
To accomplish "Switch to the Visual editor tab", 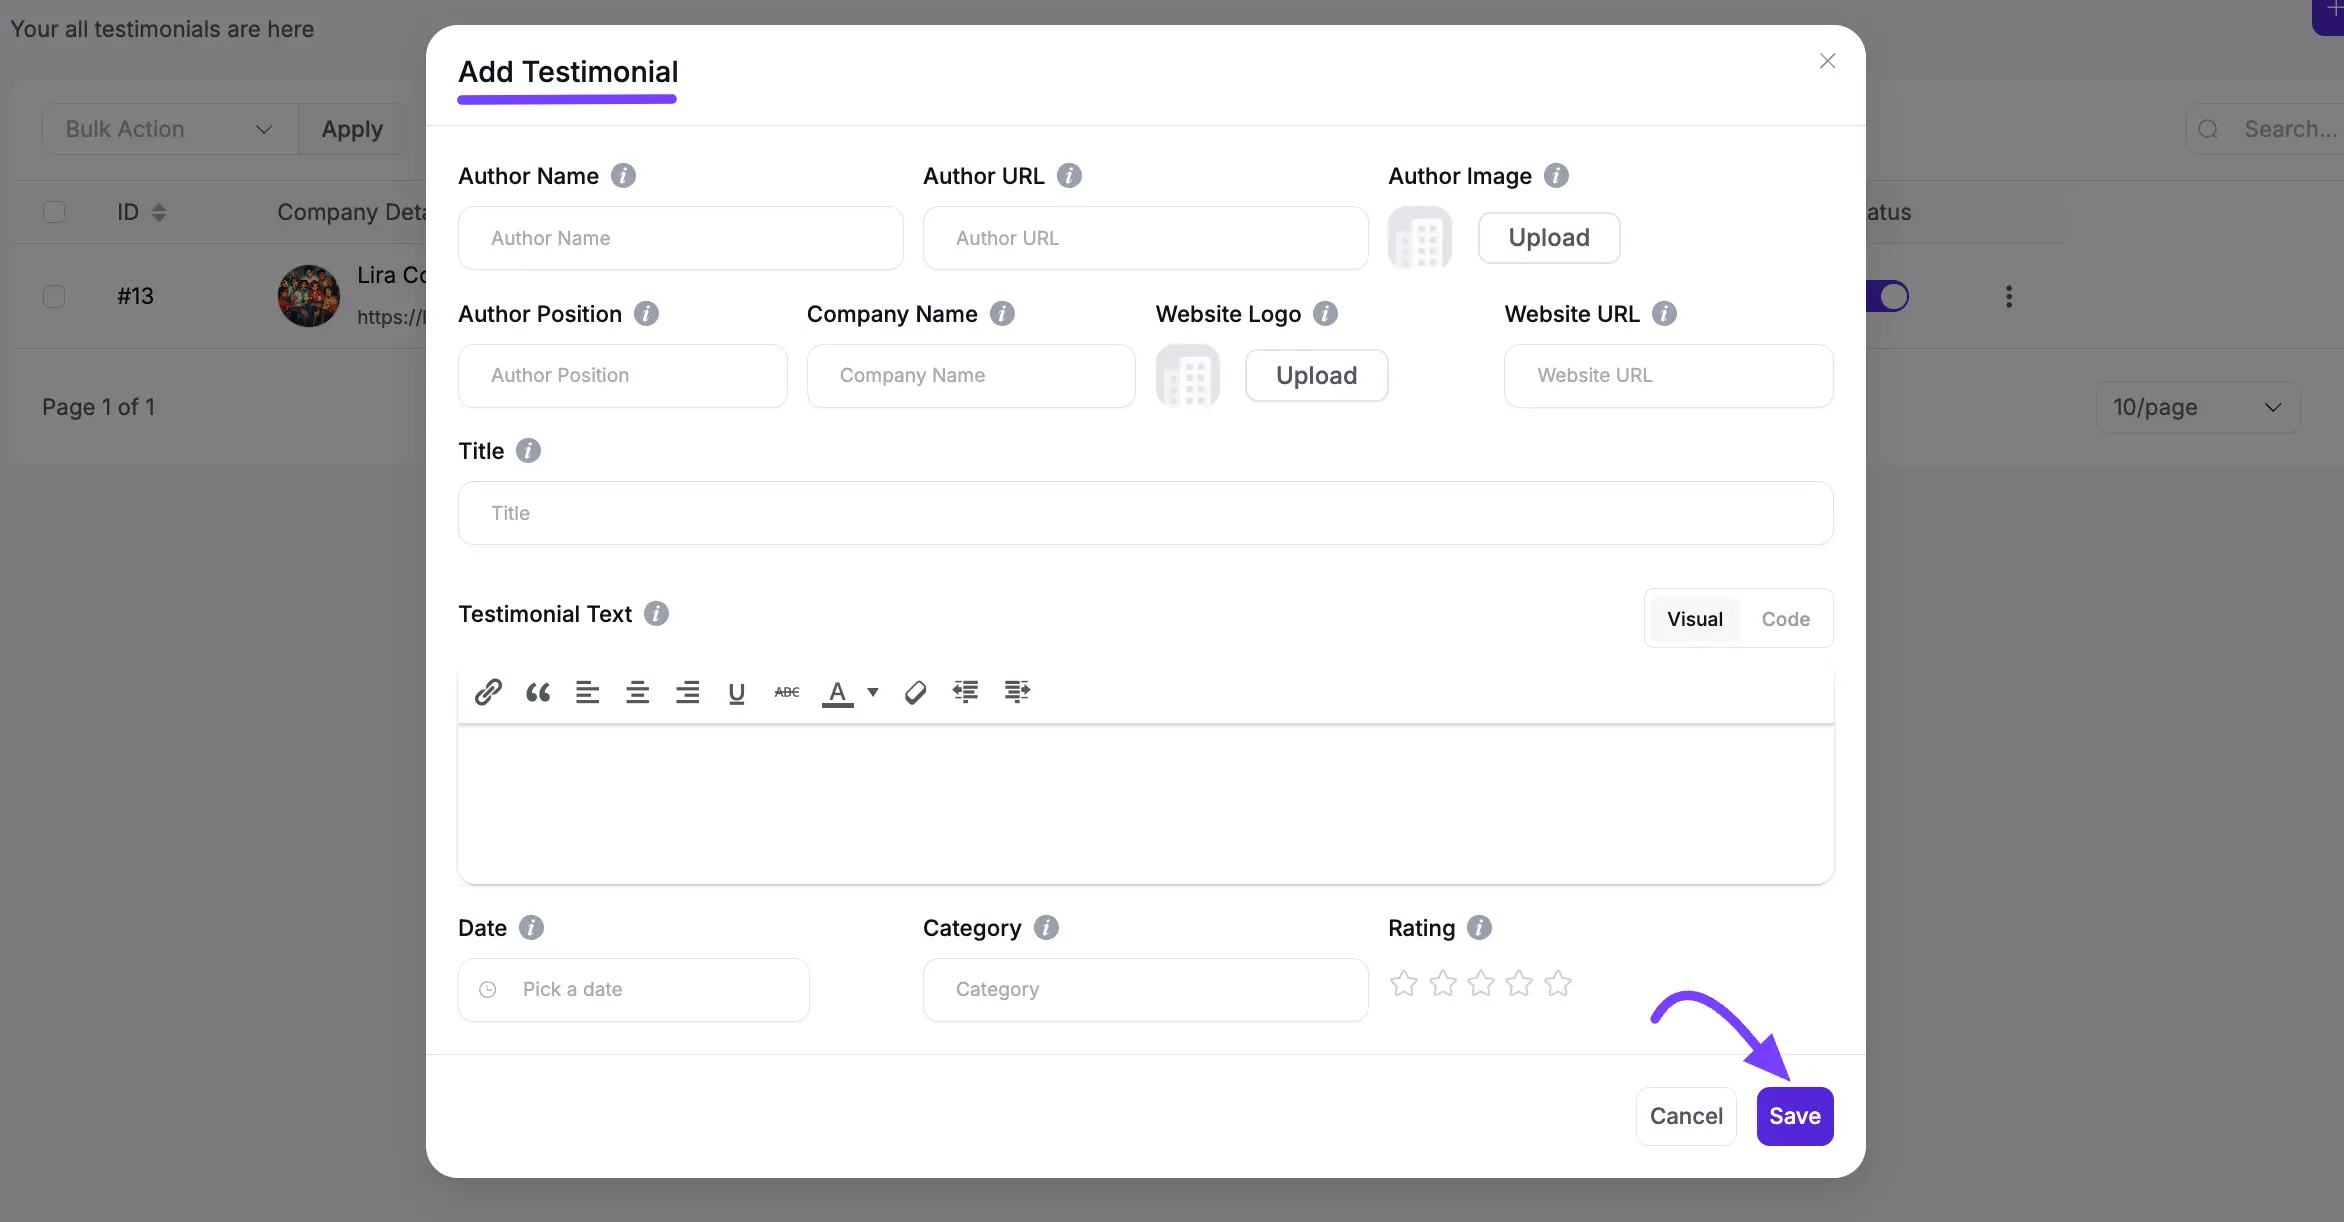I will 1694,619.
